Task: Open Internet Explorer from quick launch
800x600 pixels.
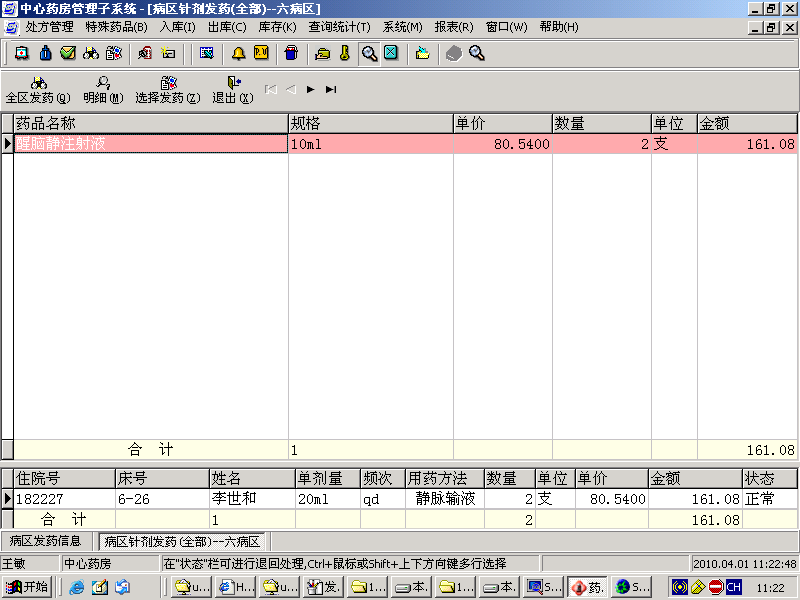Action: [77, 587]
